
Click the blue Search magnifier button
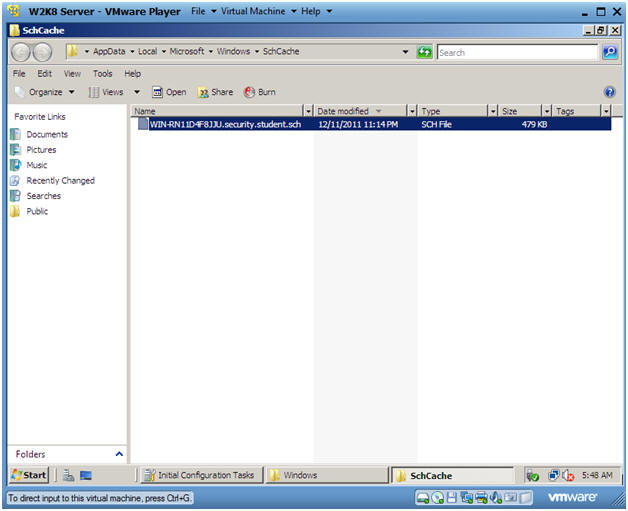610,52
